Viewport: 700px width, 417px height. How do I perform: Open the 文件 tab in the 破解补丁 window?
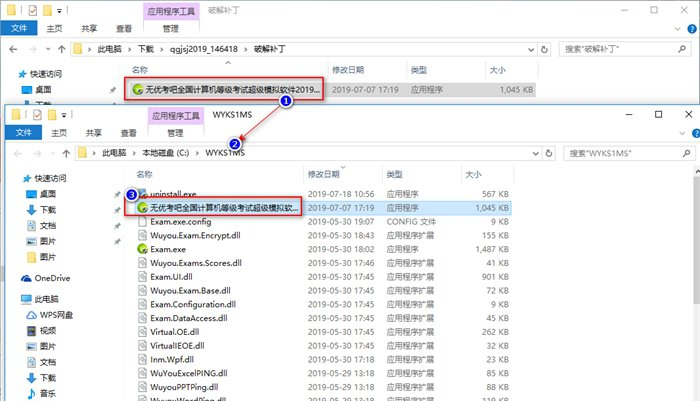[19, 28]
